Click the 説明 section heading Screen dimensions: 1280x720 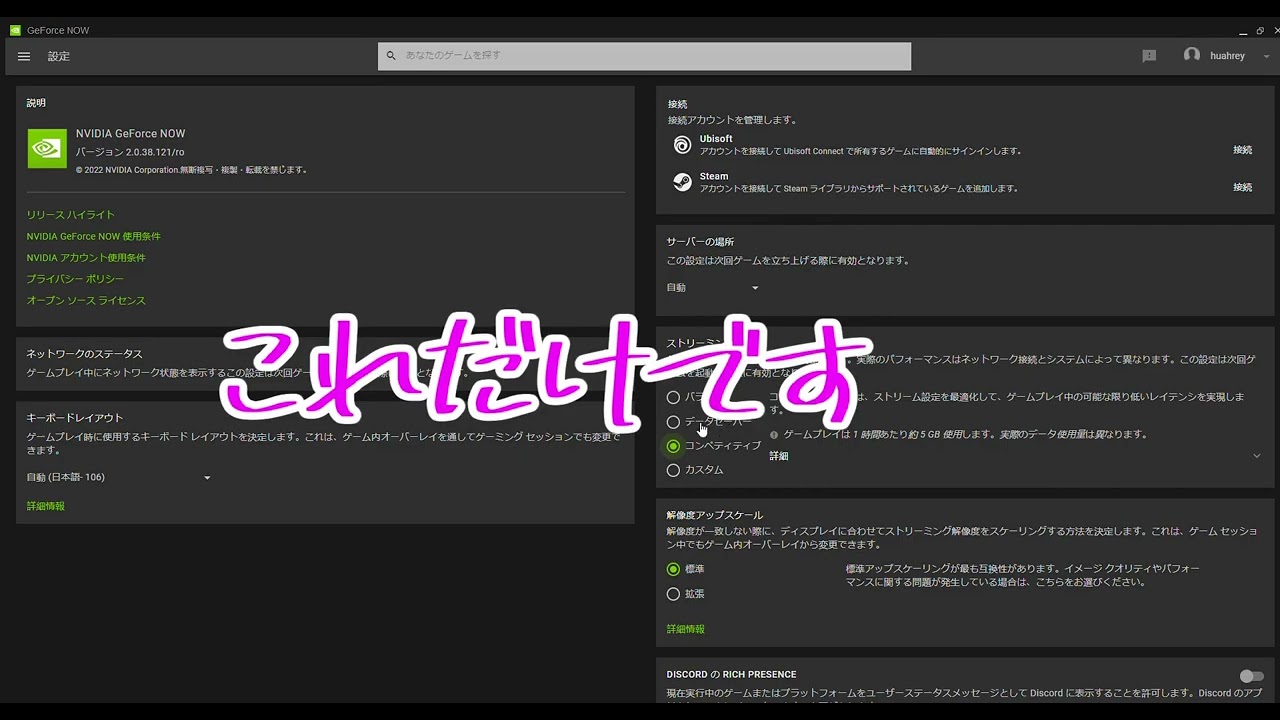pos(36,103)
